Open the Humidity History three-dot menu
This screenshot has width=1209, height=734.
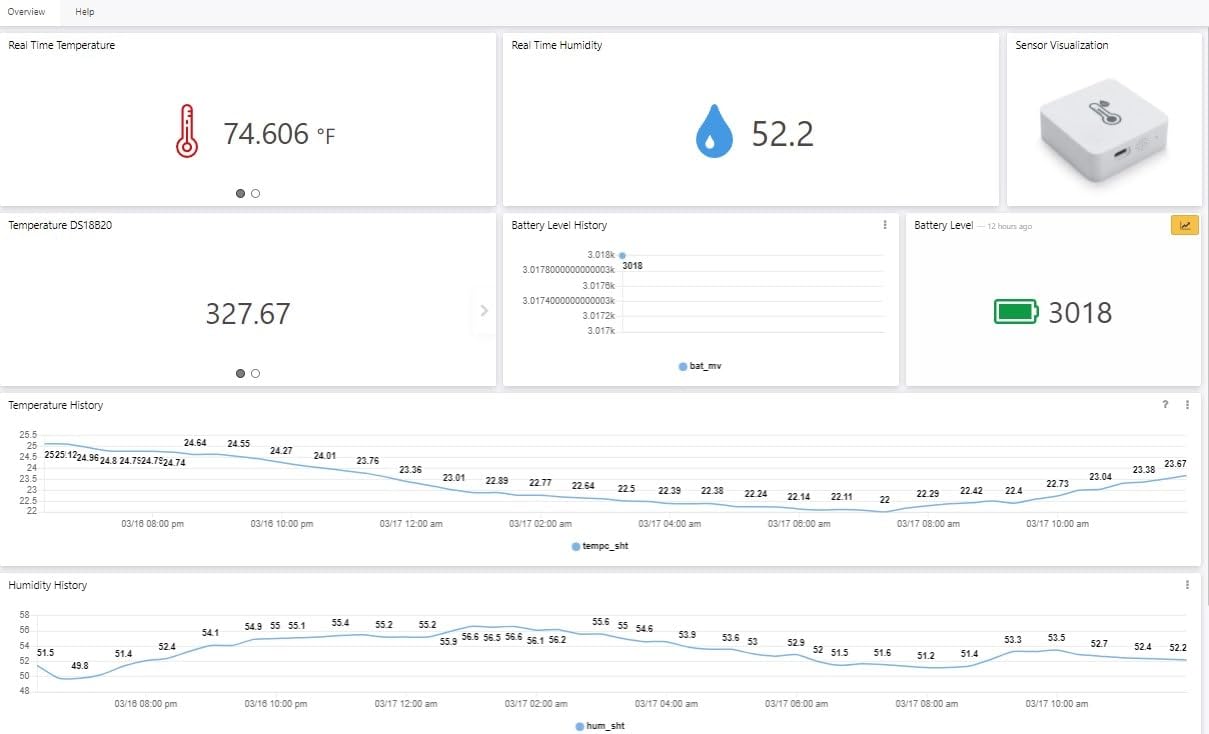pos(1187,585)
